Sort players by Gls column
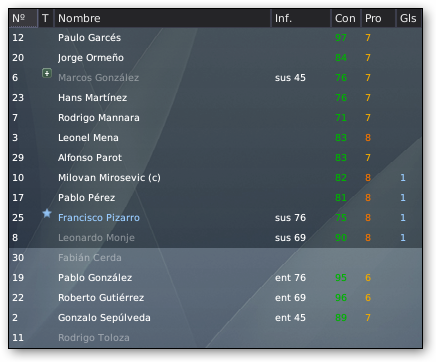 point(409,18)
